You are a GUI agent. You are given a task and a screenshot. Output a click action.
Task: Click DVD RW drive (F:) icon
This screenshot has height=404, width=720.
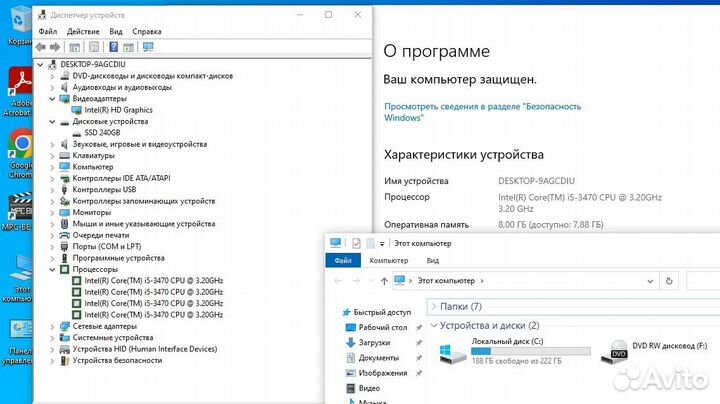pyautogui.click(x=614, y=352)
